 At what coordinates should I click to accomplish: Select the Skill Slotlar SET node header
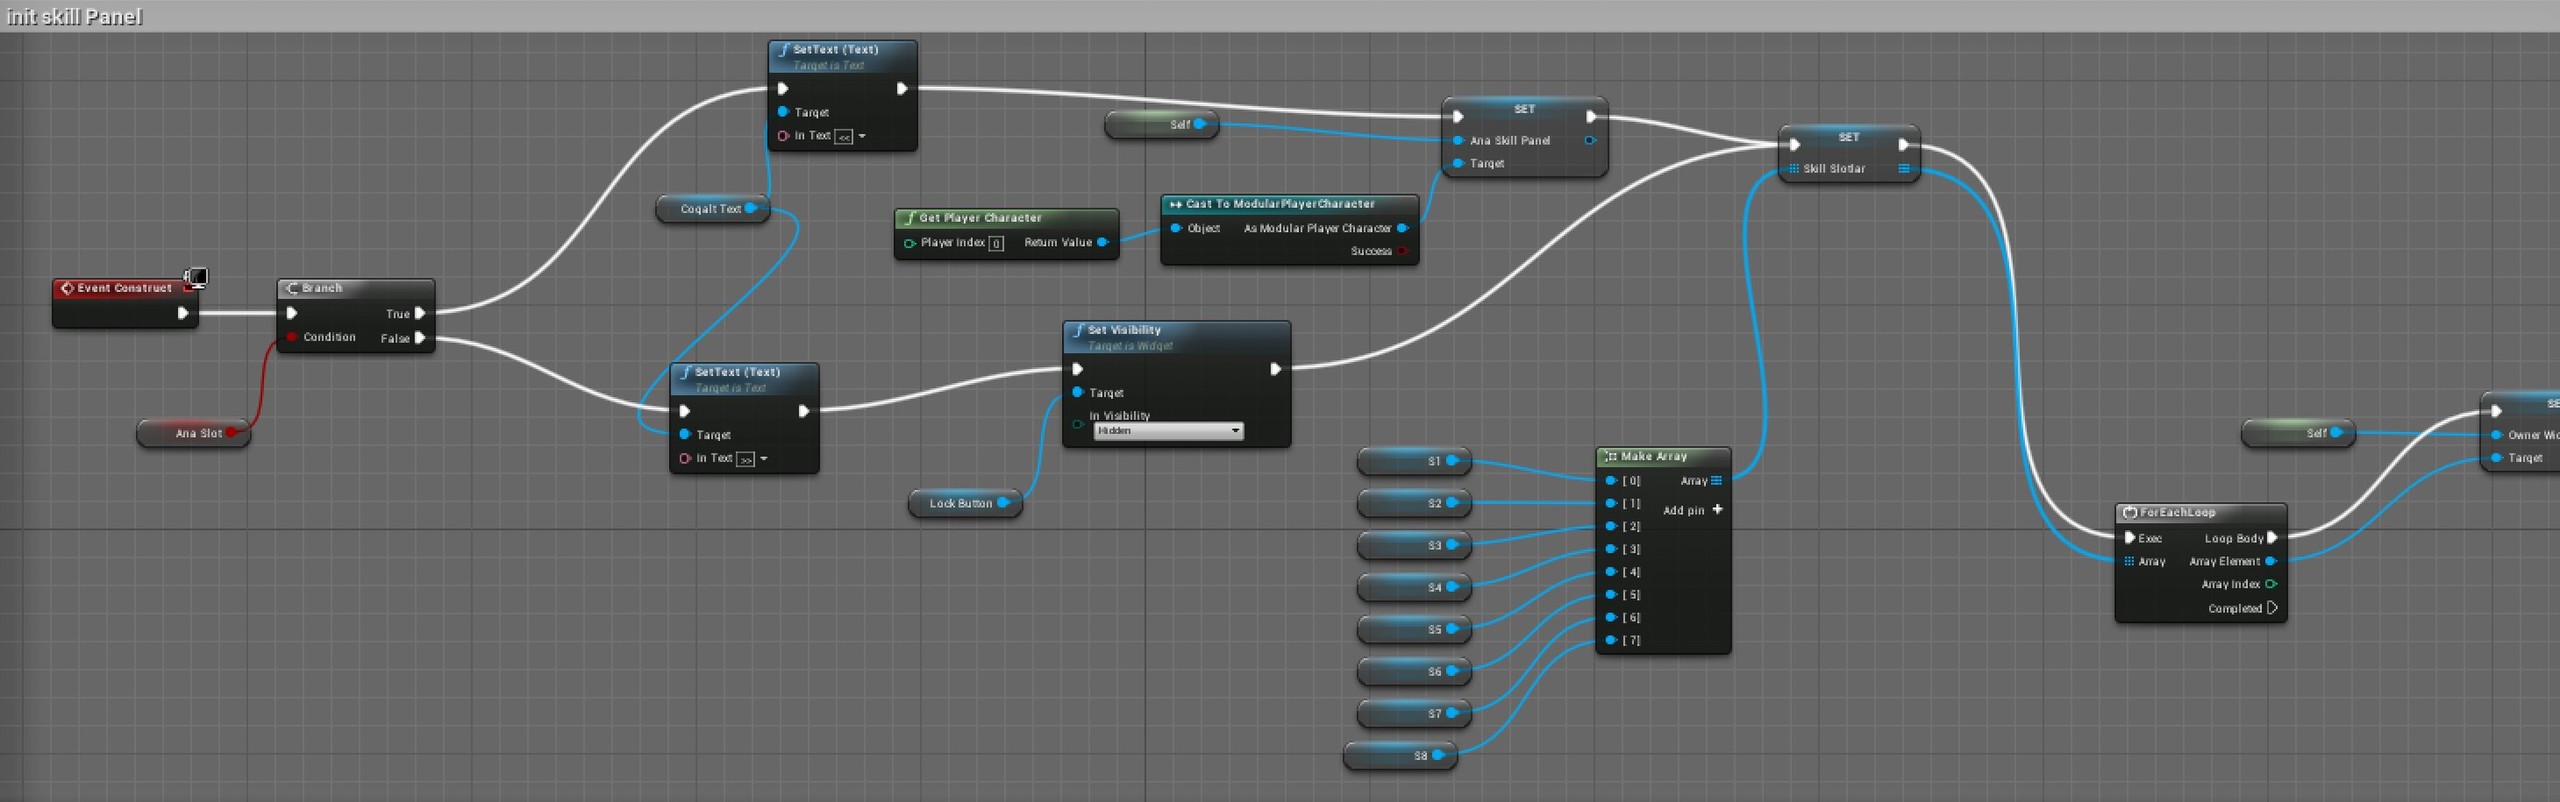(x=1849, y=137)
